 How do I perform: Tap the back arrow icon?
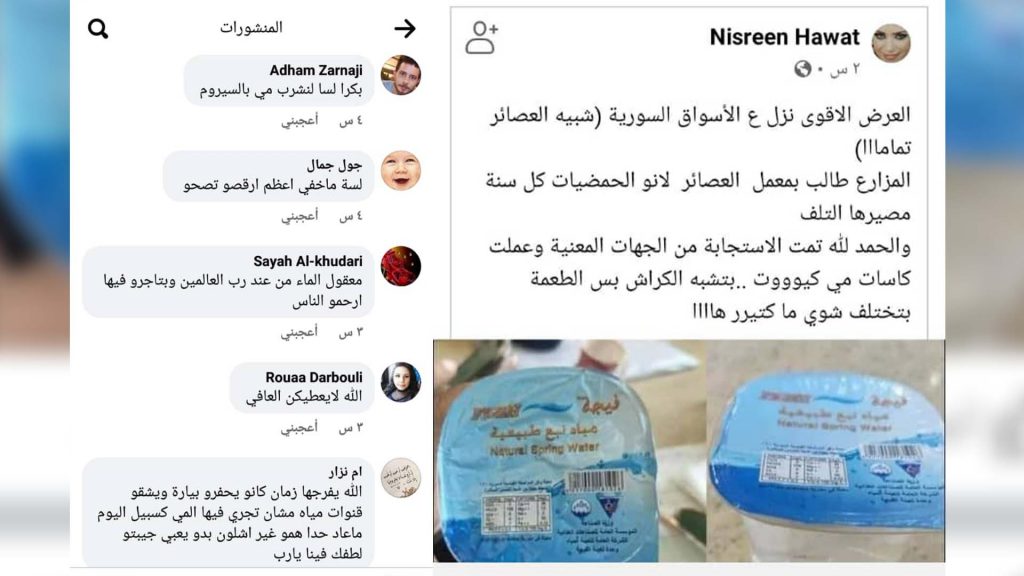[x=405, y=28]
